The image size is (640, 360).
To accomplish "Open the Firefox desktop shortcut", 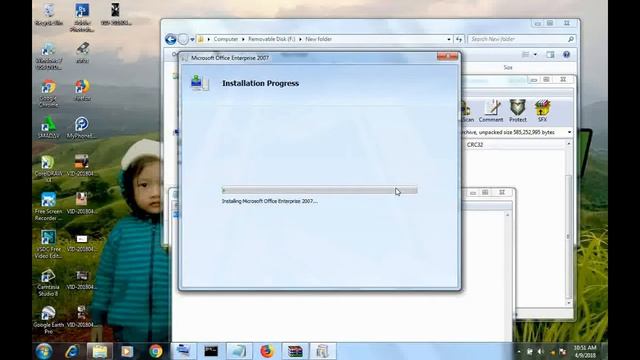I will click(82, 91).
